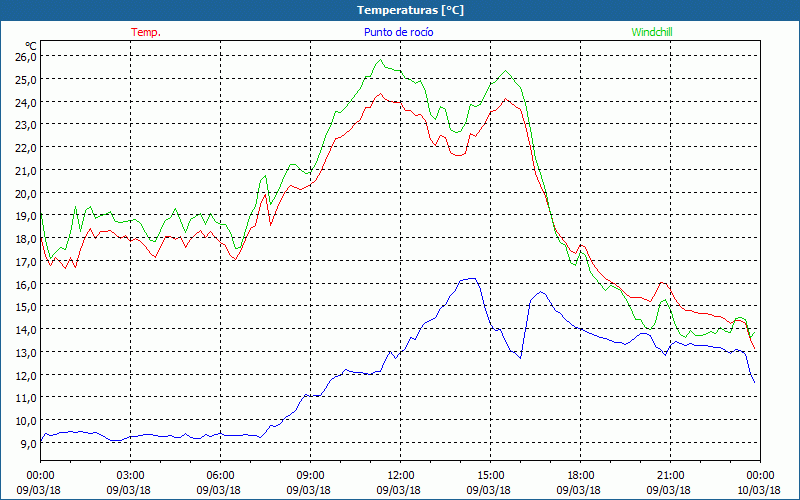Screen dimensions: 800x500
Task: Click the 13,0 y-axis value
Action: pos(26,353)
